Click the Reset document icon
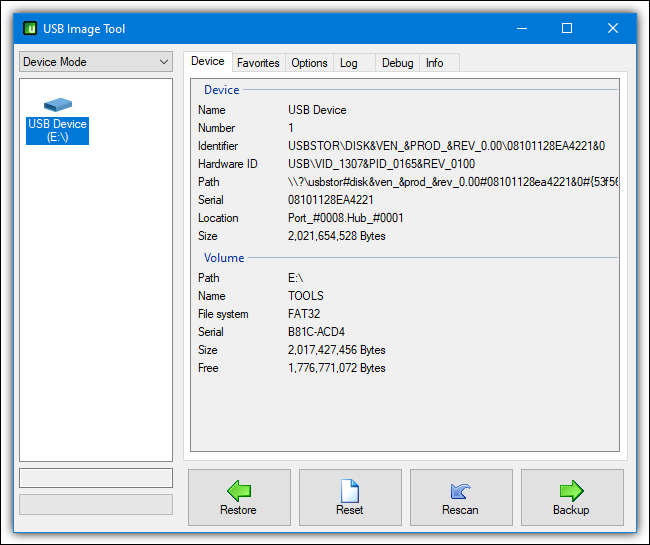Viewport: 650px width, 545px height. tap(349, 490)
